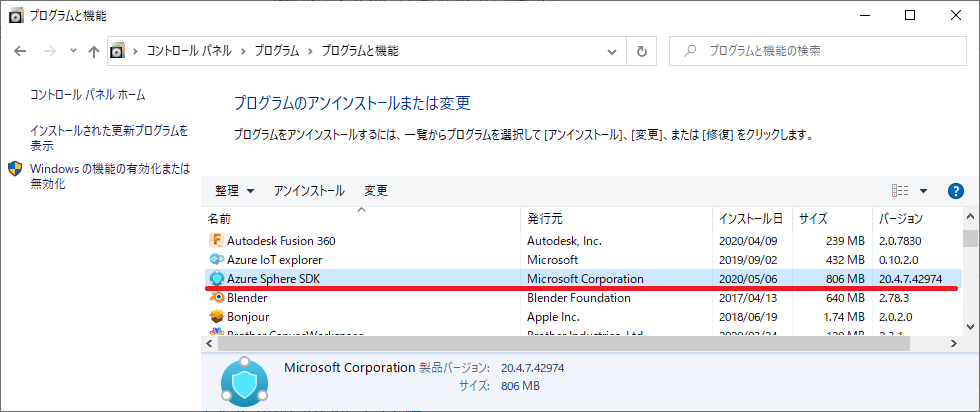
Task: Click コントロール パネル breadcrumb
Action: [x=189, y=51]
